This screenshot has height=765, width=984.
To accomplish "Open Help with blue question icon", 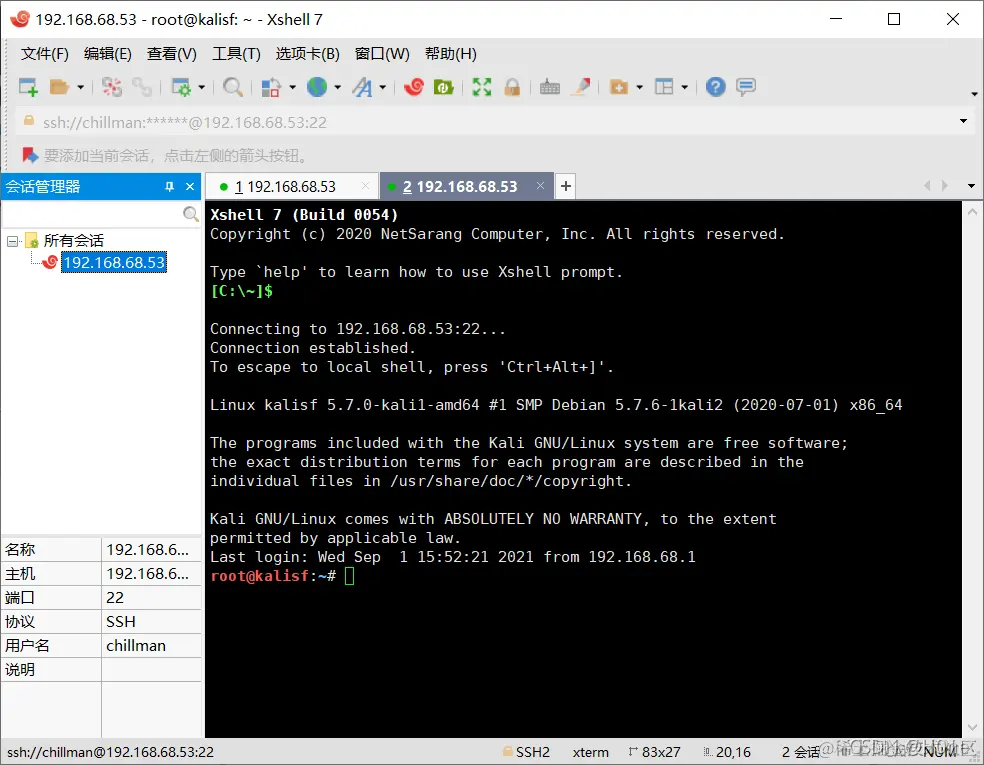I will [715, 87].
